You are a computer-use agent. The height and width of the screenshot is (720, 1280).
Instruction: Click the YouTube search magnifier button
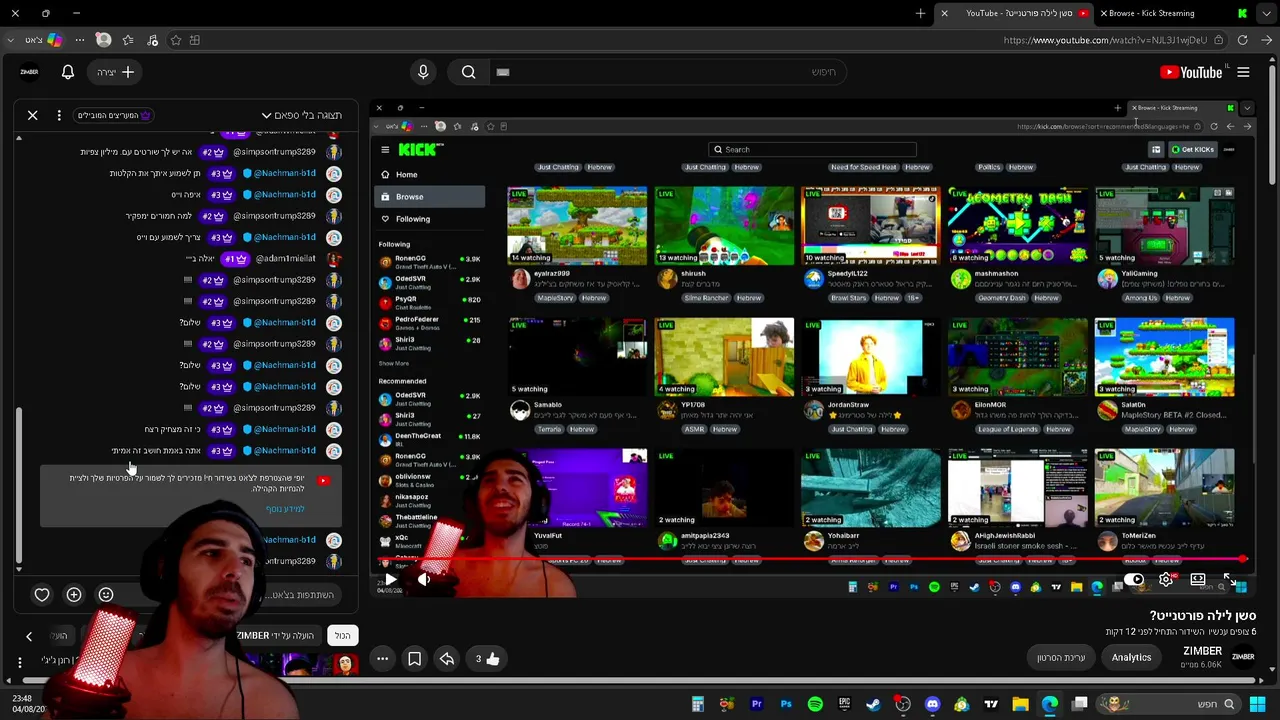[x=468, y=72]
